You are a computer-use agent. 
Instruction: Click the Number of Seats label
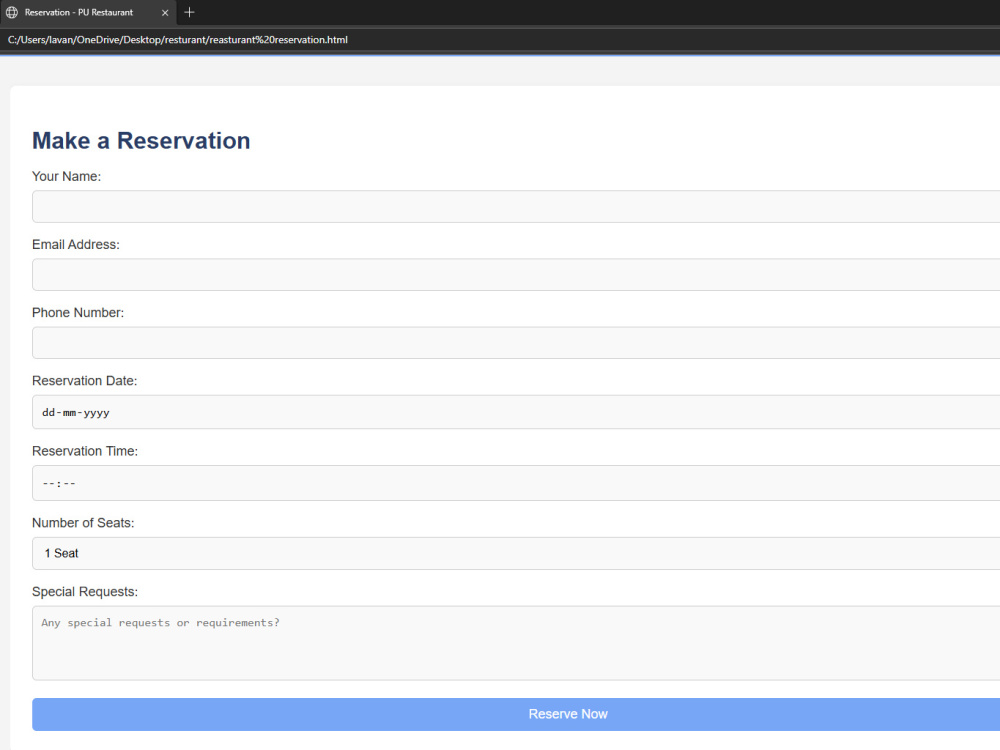coord(83,523)
